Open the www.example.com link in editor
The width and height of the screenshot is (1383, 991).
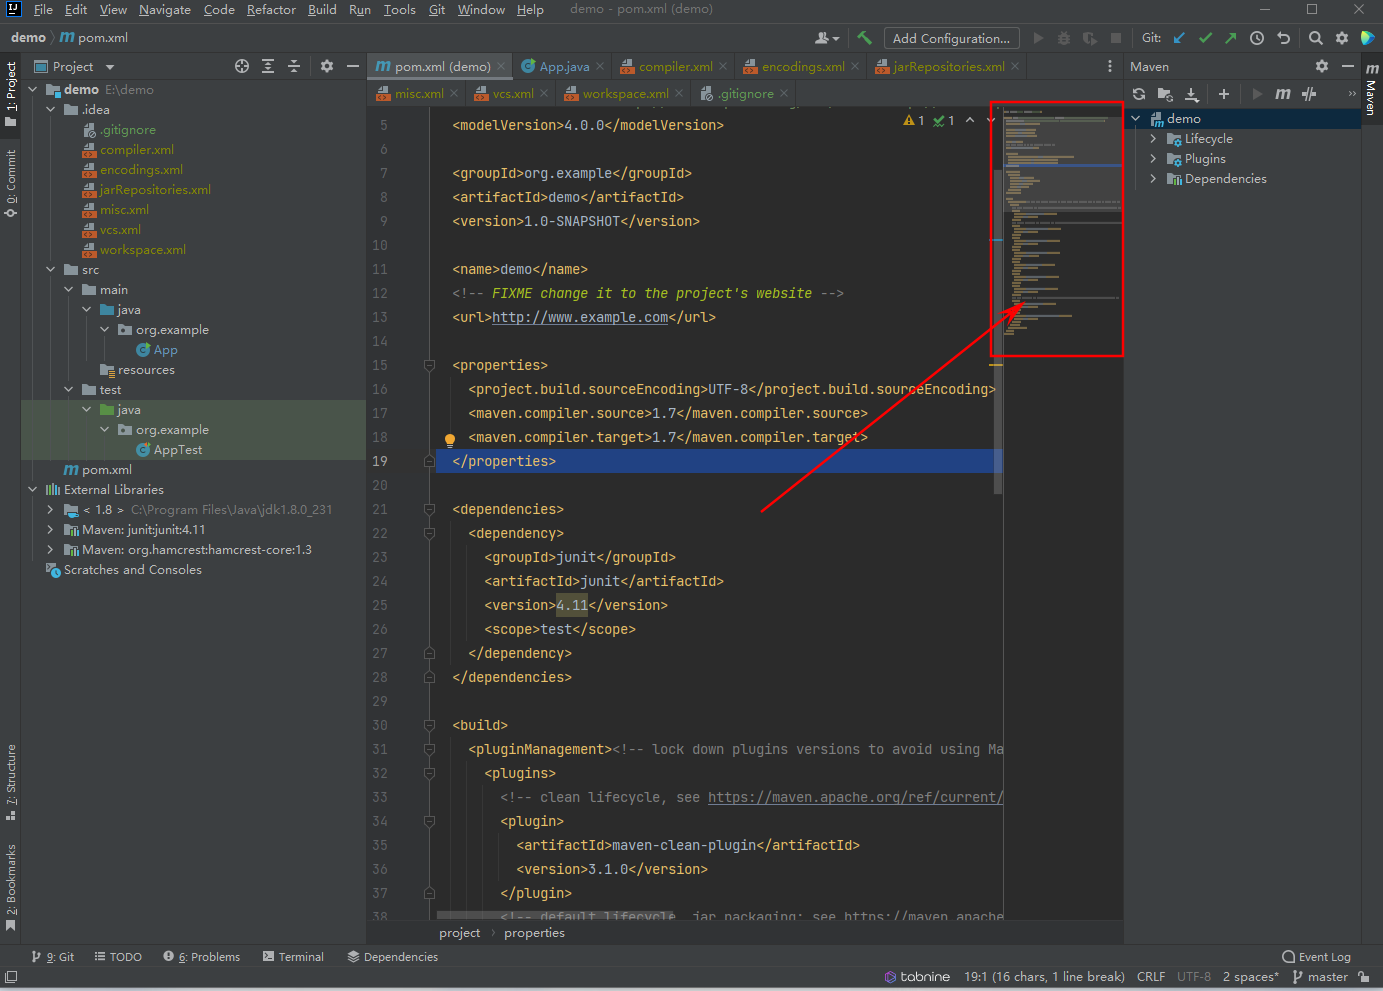[x=580, y=318]
